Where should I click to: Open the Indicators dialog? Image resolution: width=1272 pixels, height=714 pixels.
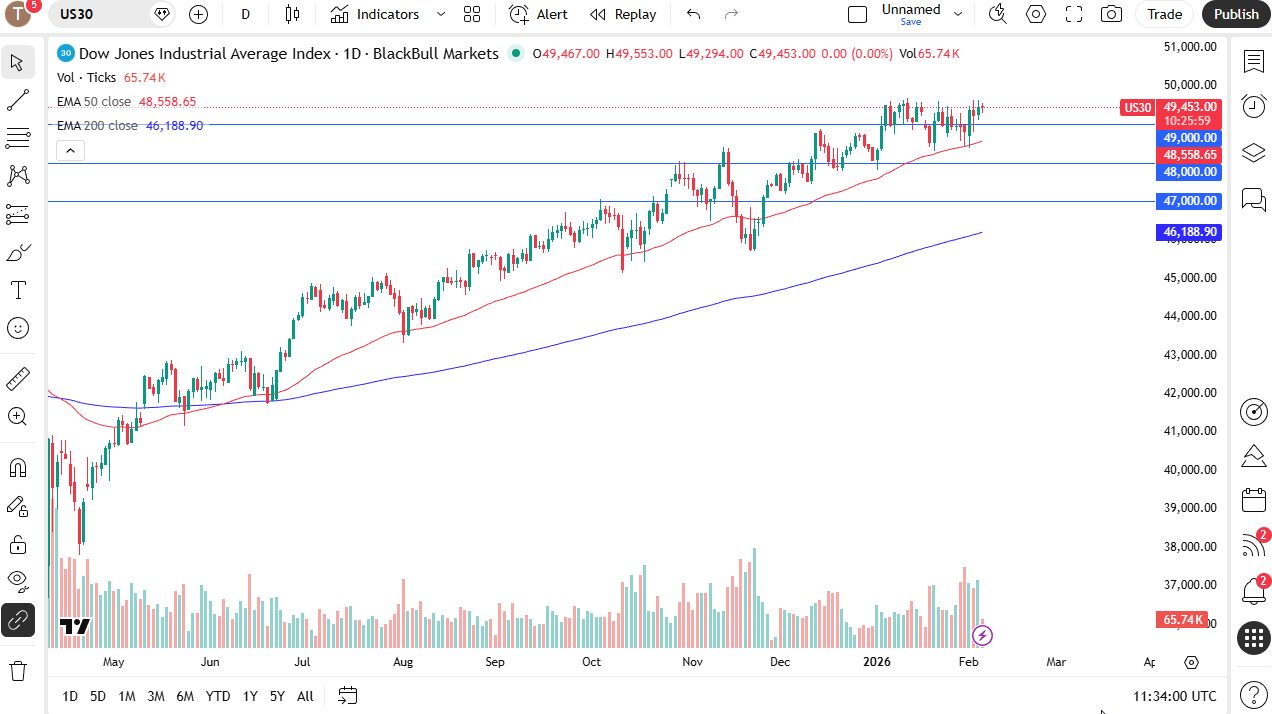point(375,14)
